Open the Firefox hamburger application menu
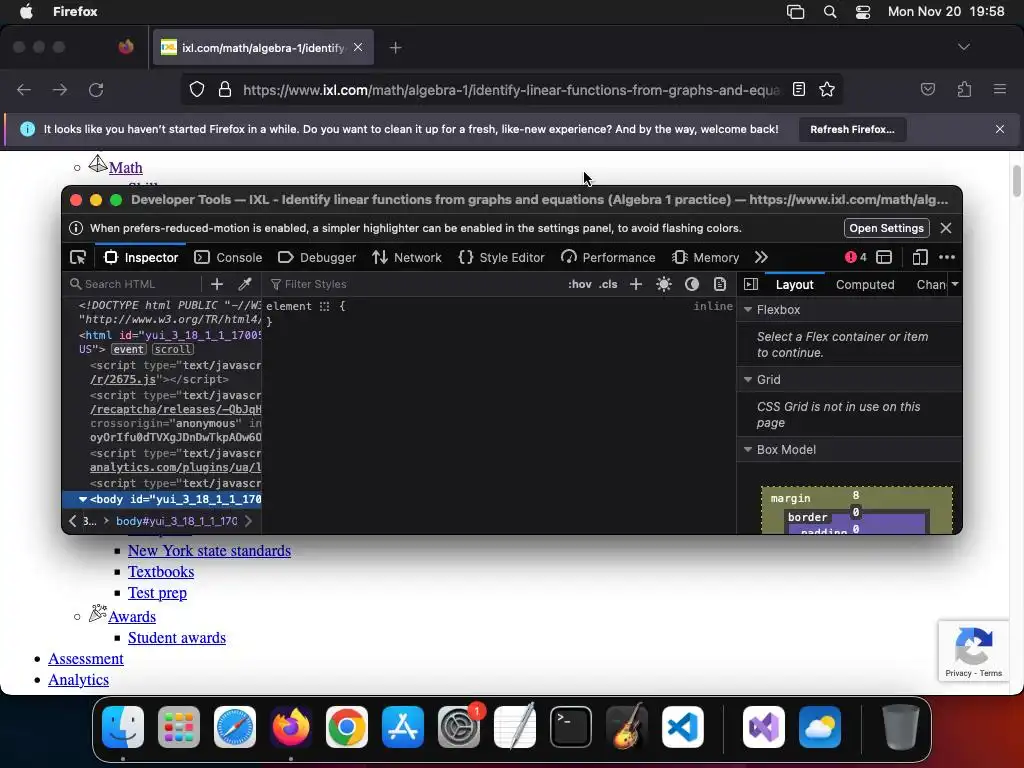The image size is (1024, 768). [1000, 89]
